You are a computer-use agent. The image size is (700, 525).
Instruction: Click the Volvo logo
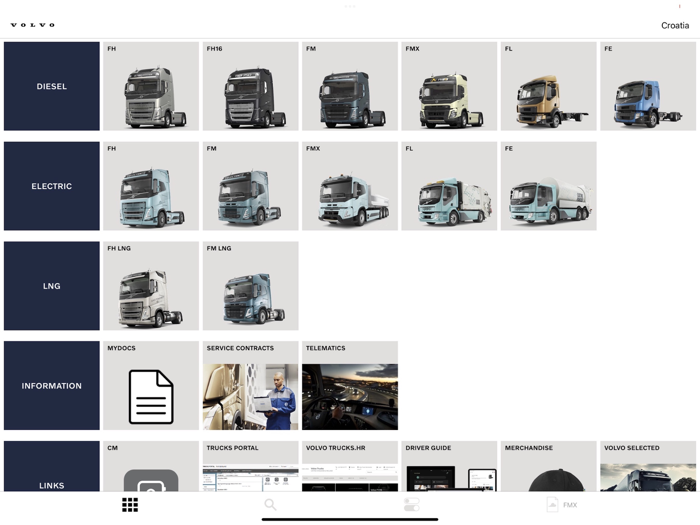[x=33, y=25]
